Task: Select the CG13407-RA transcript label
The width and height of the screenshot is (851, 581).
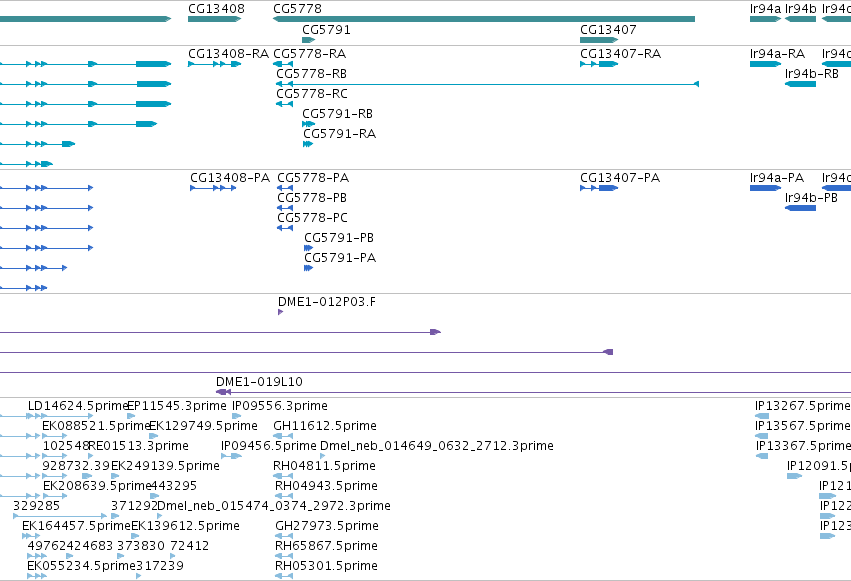Action: (x=620, y=54)
